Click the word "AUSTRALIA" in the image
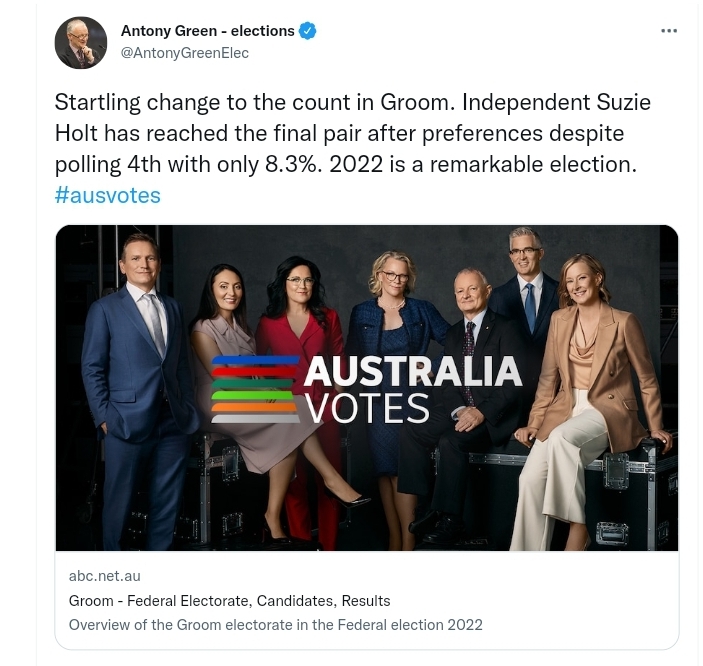 click(x=412, y=372)
